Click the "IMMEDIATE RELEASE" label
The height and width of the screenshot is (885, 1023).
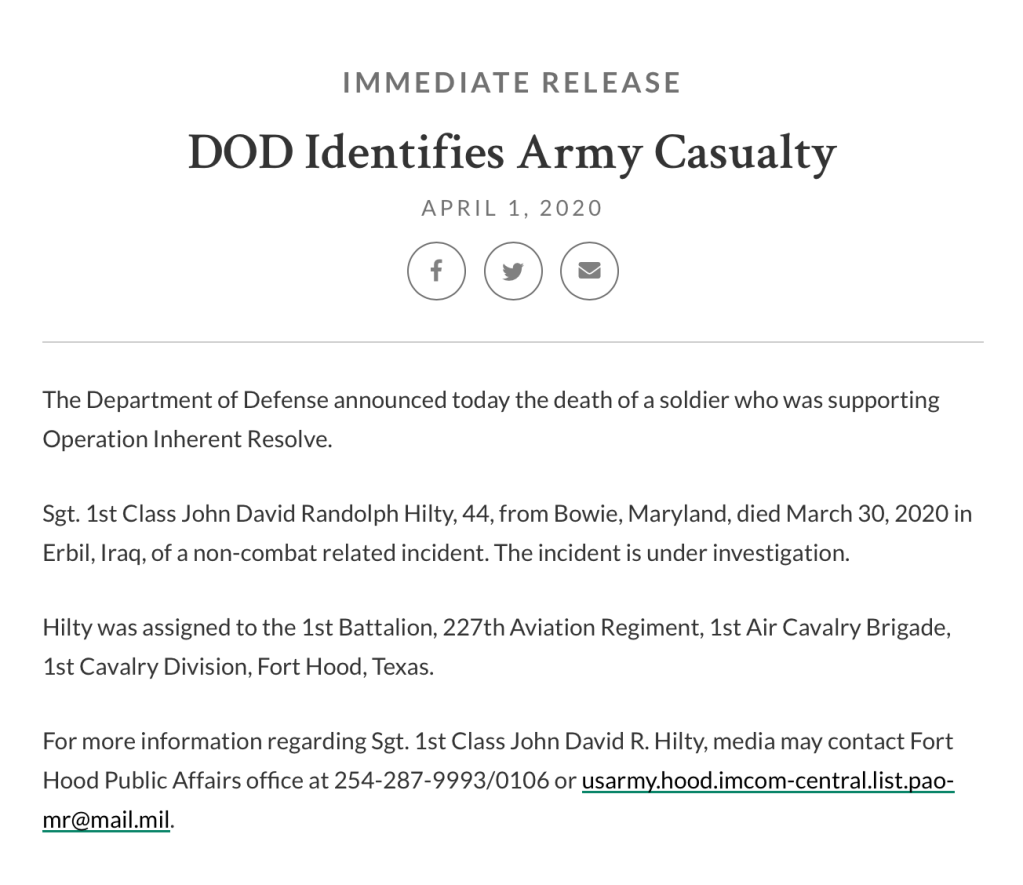point(511,83)
